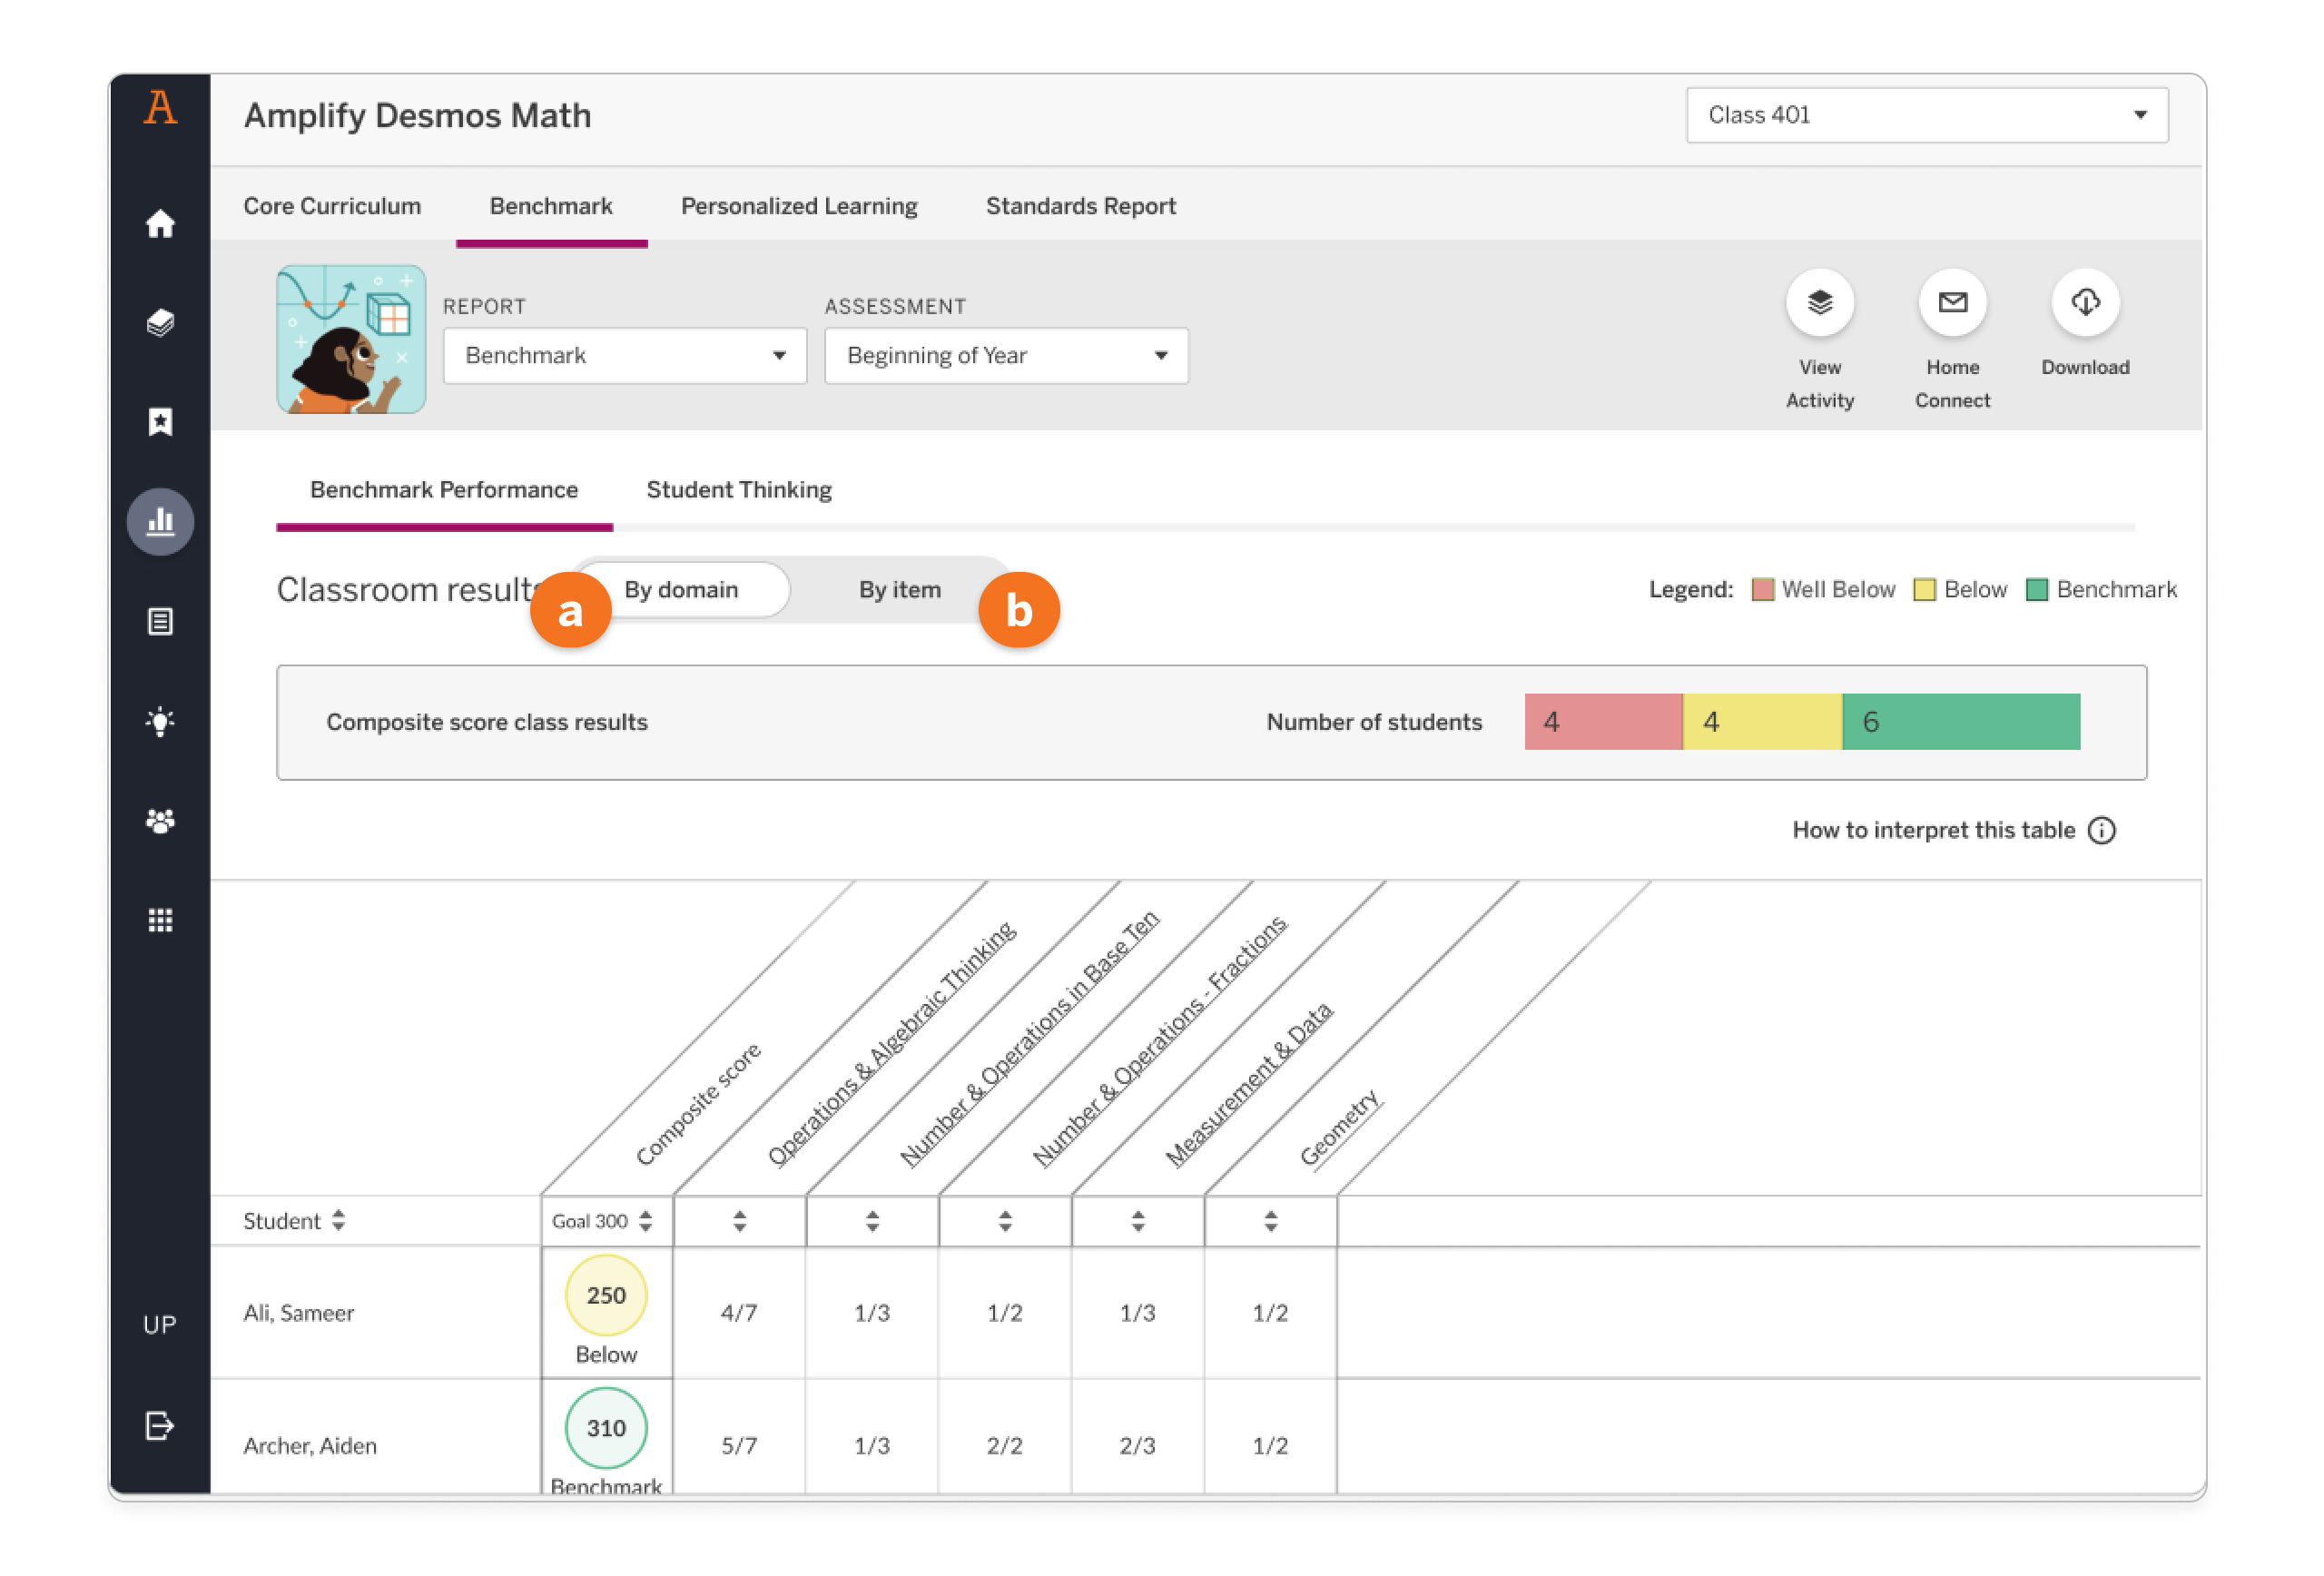Click the View Activity layers icon
The height and width of the screenshot is (1576, 2324).
click(1819, 302)
